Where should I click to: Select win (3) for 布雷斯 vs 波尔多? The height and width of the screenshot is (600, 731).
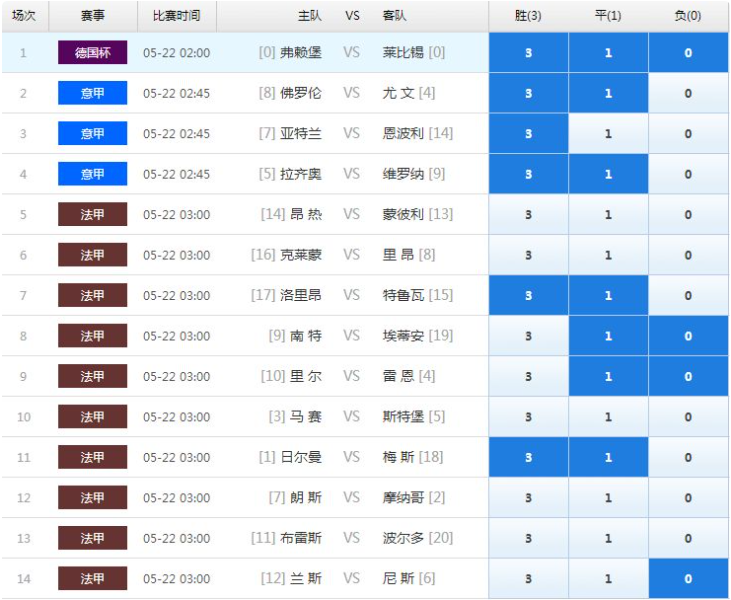[528, 538]
